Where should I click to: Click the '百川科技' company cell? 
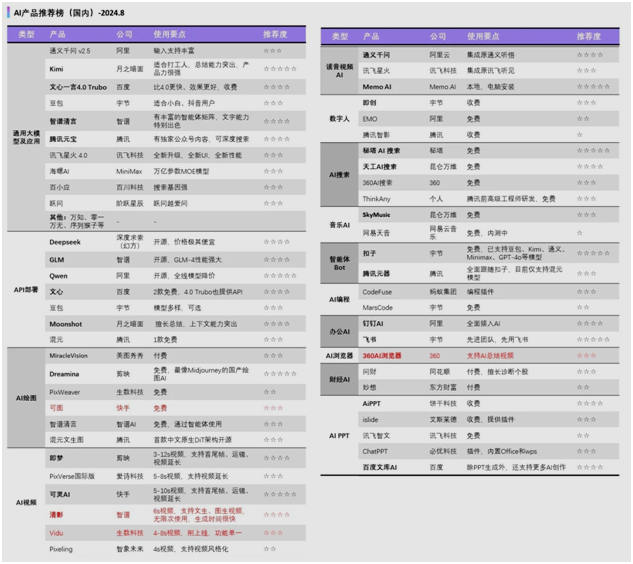point(130,188)
